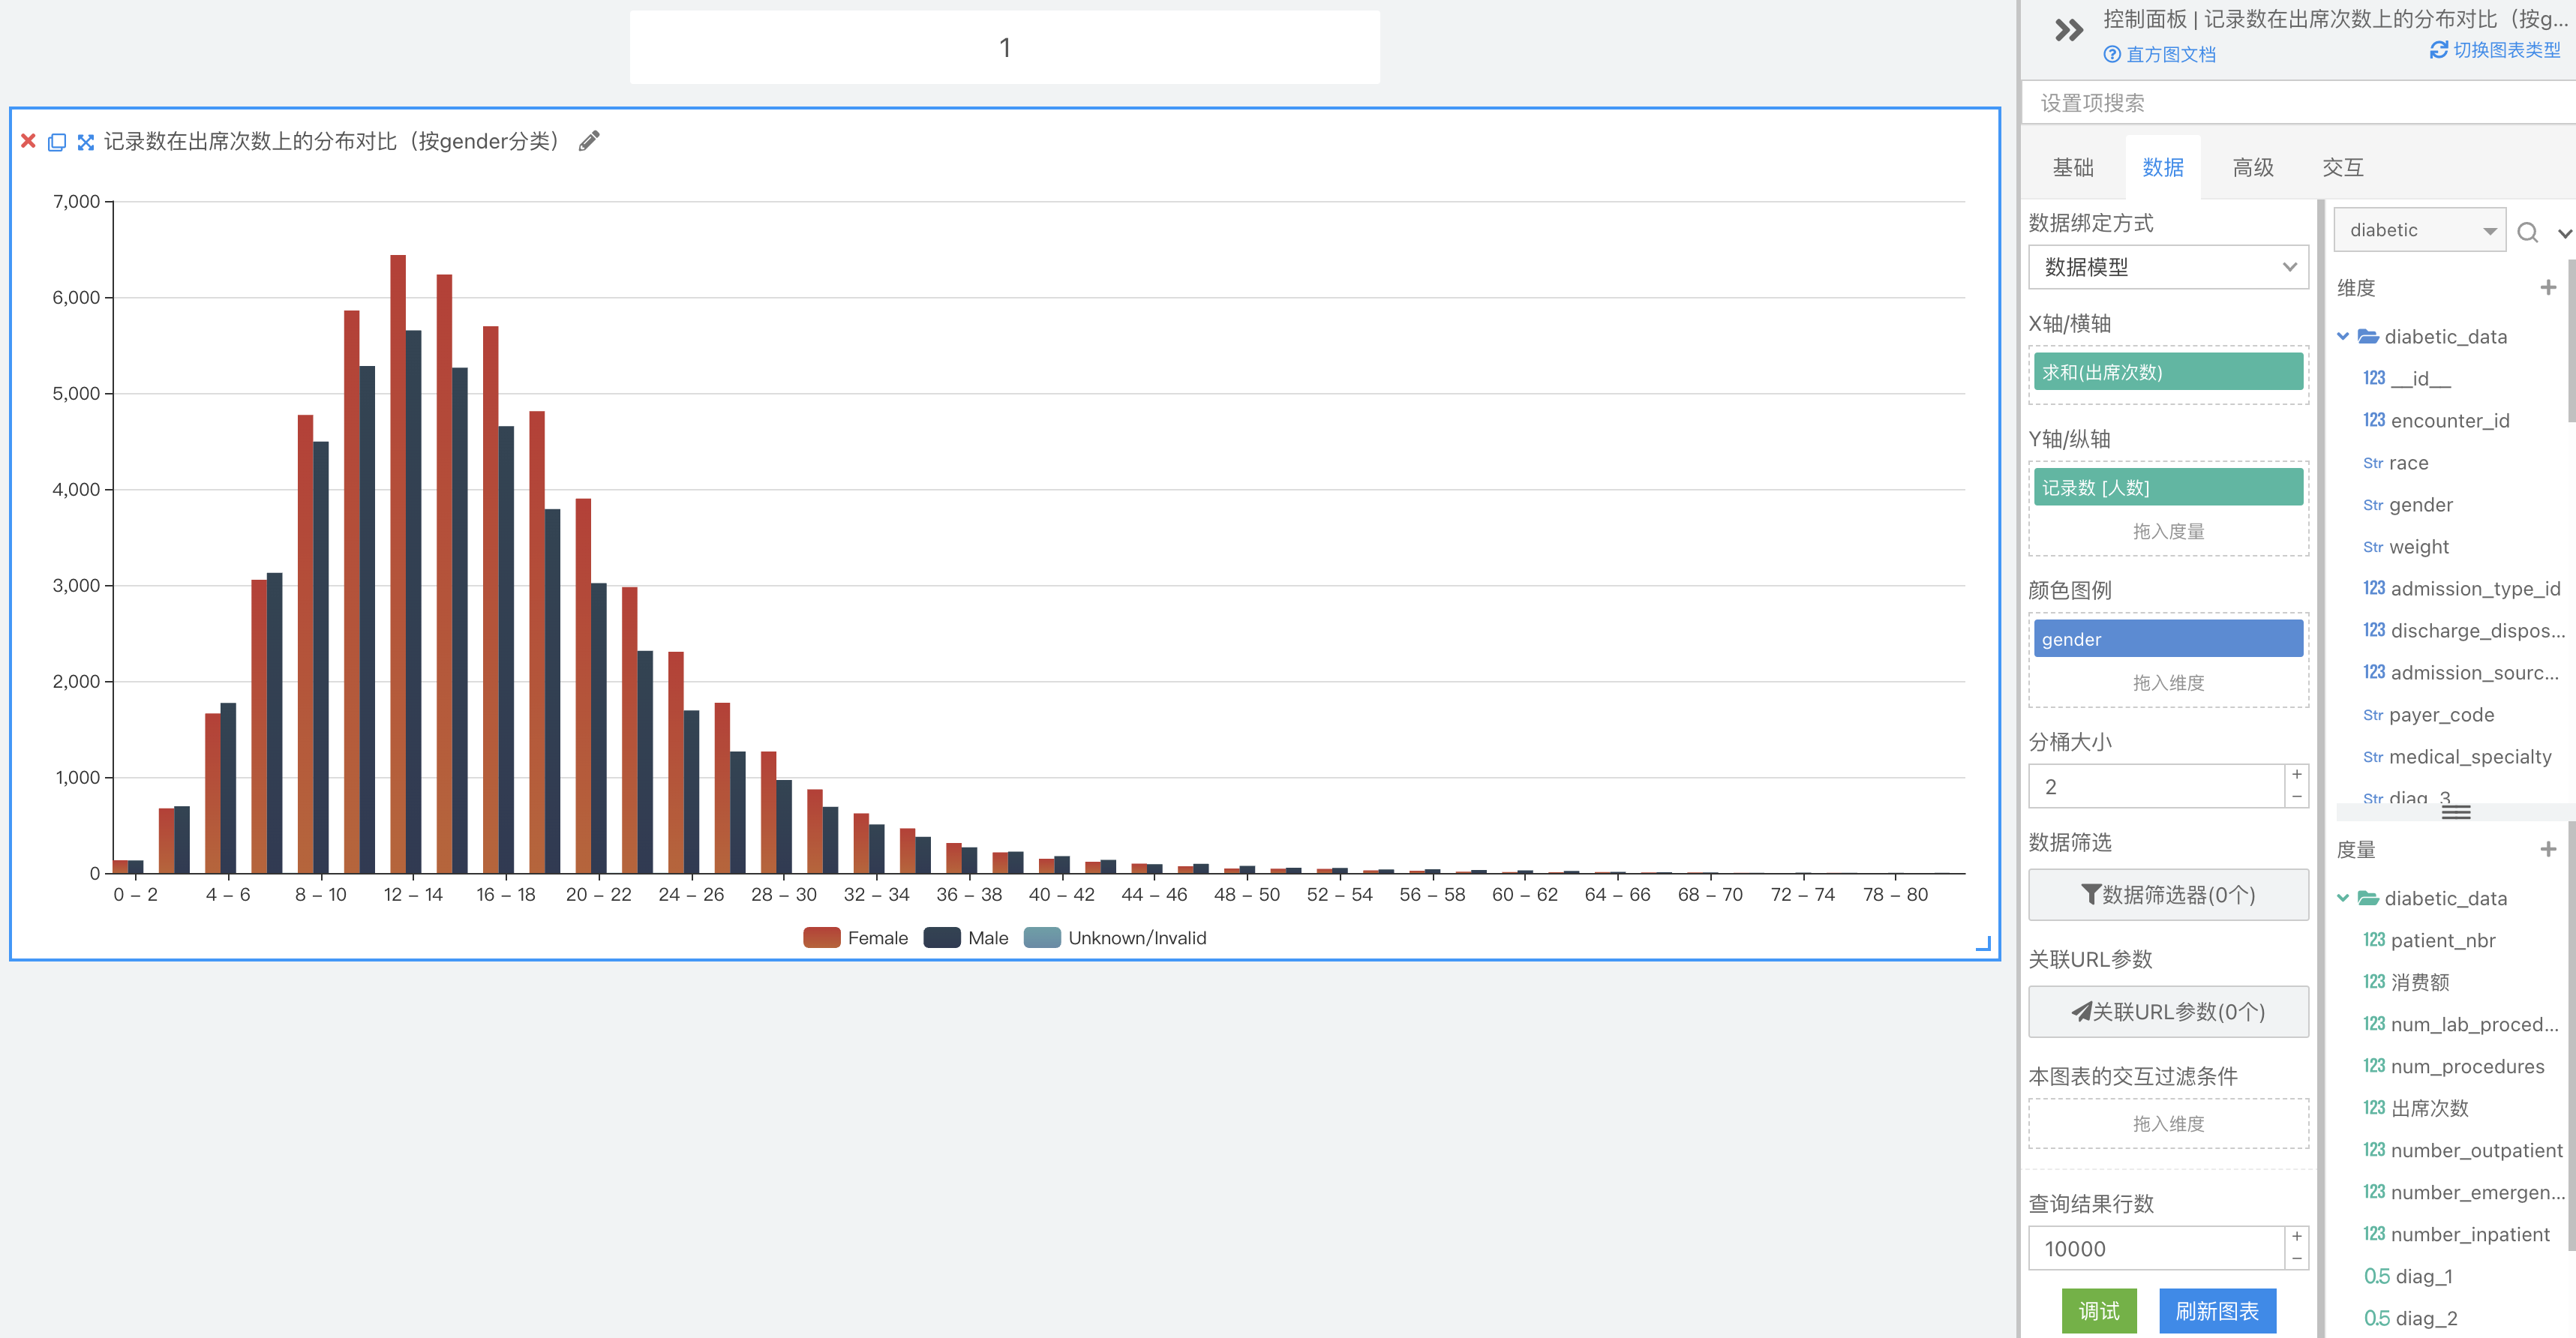The height and width of the screenshot is (1338, 2576).
Task: Select the 消费额 measure field
Action: coord(2406,982)
